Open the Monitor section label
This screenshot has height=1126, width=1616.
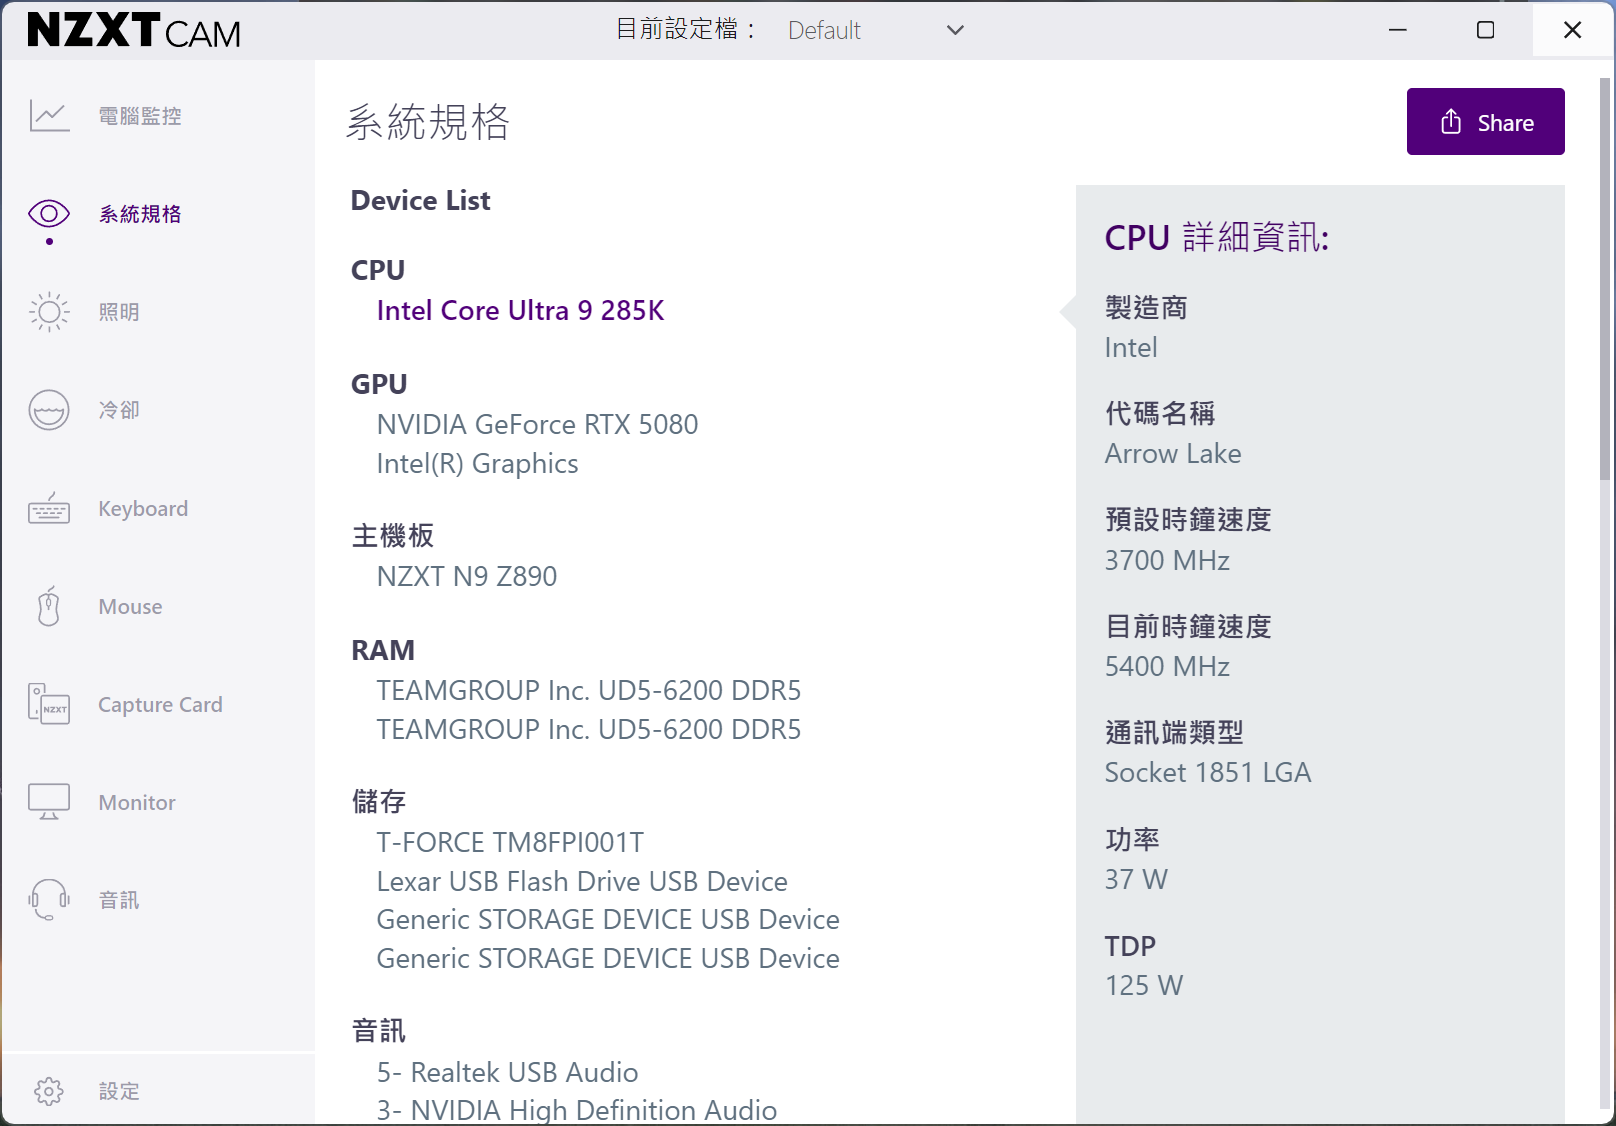click(x=137, y=802)
